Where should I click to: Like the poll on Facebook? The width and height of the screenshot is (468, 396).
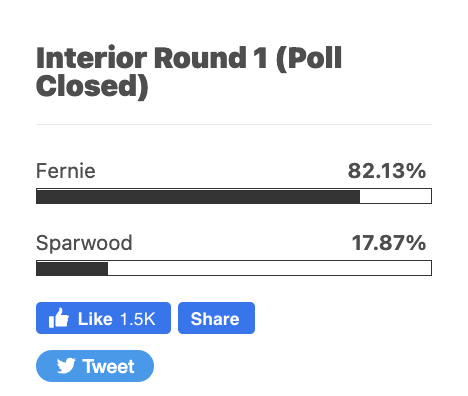point(103,318)
